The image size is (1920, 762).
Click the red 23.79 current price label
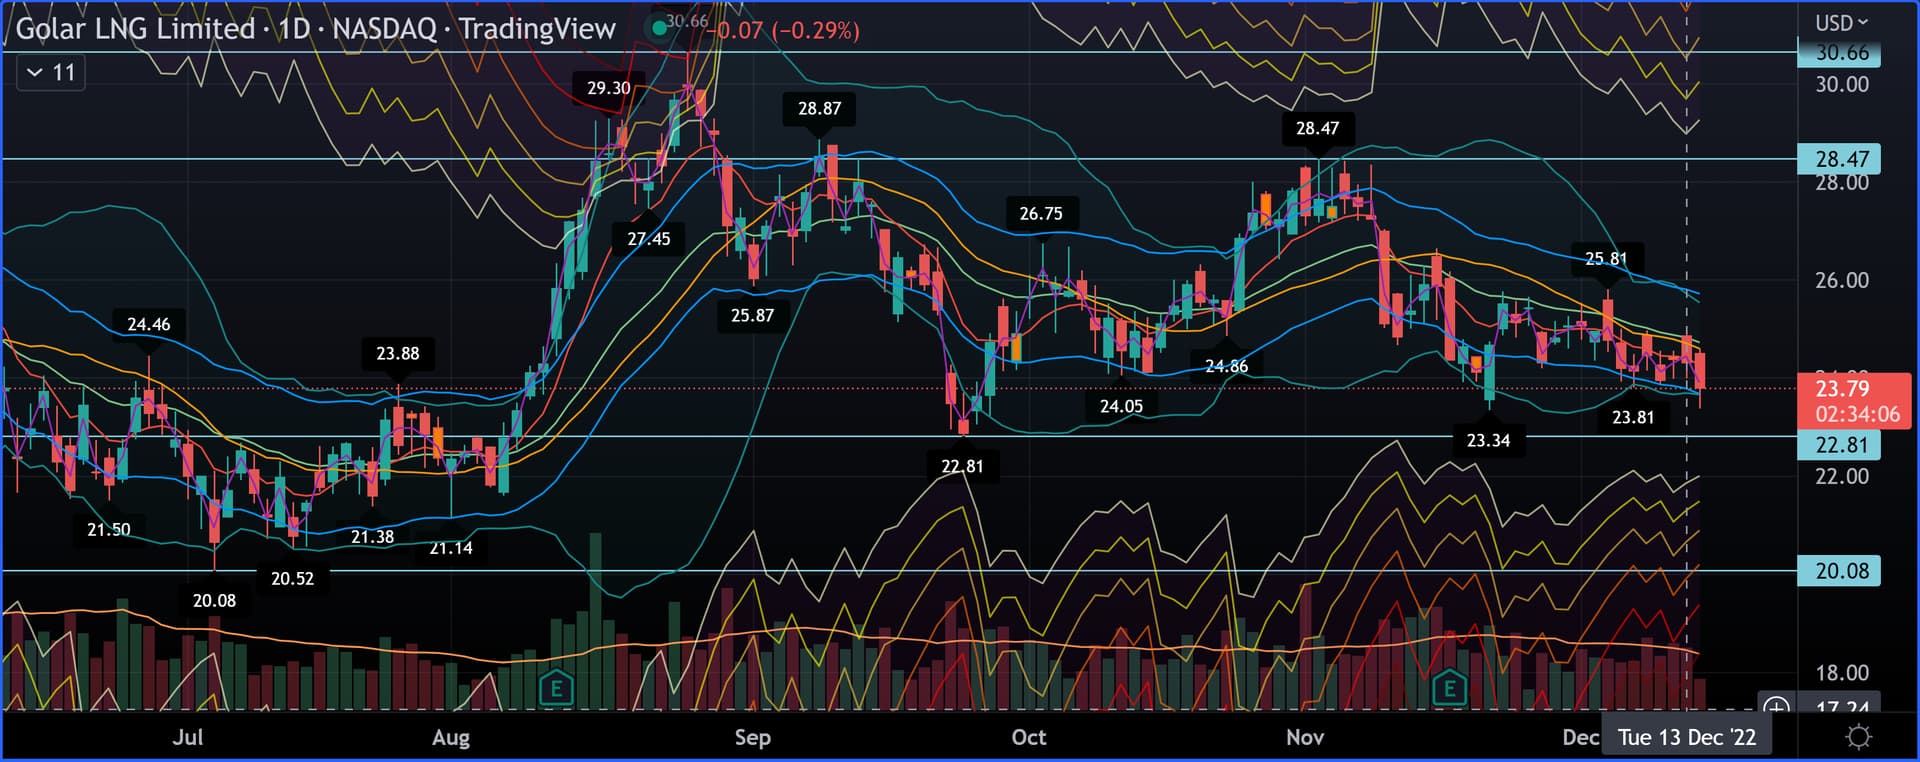click(1853, 400)
